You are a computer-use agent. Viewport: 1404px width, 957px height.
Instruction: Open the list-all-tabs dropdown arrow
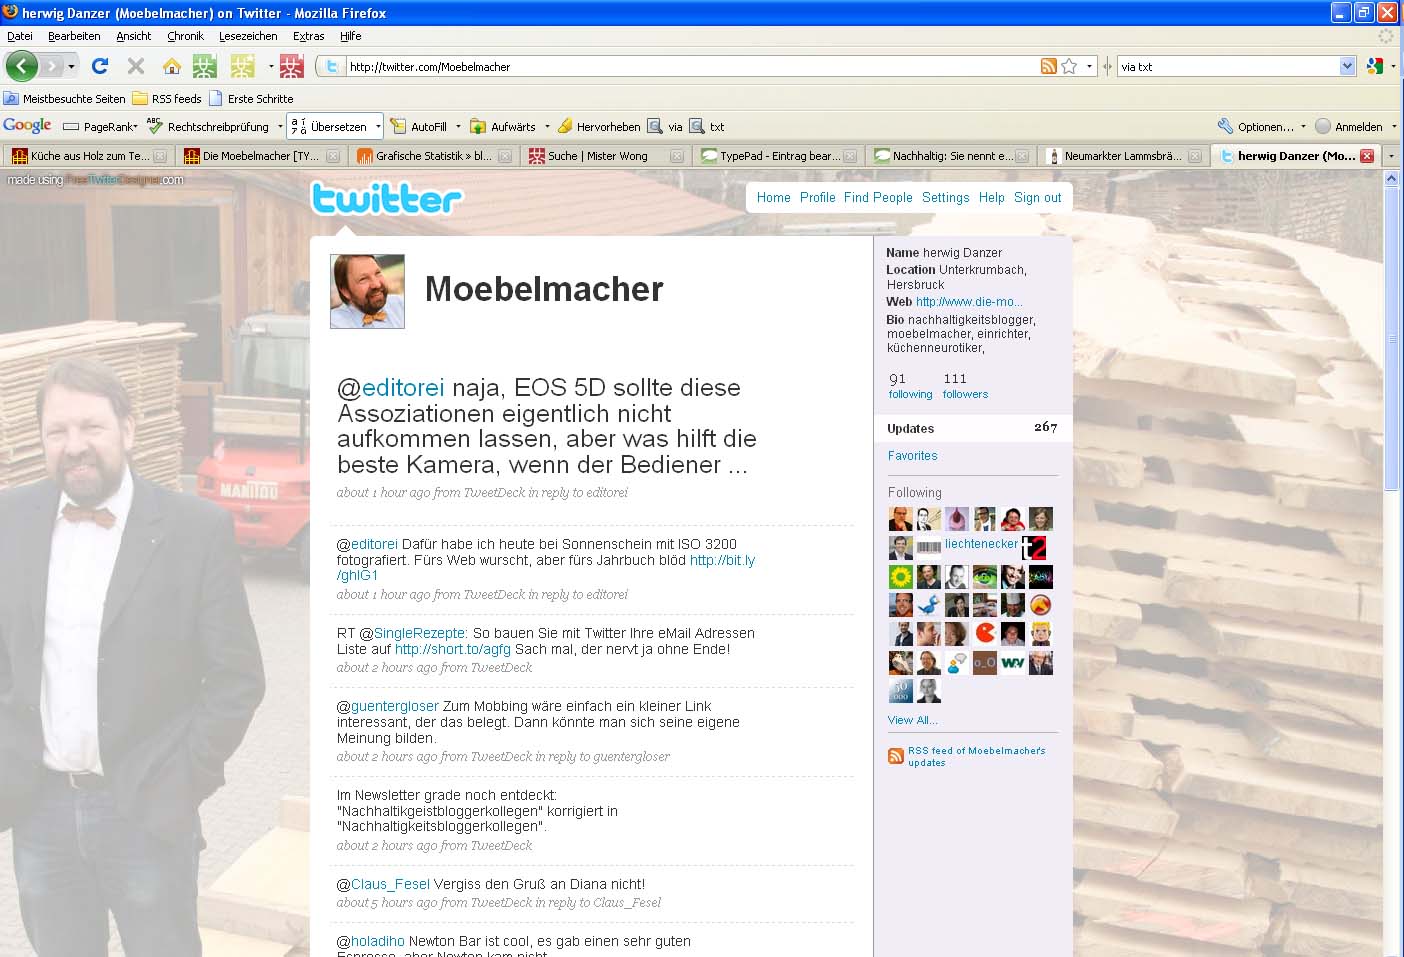(x=1391, y=156)
